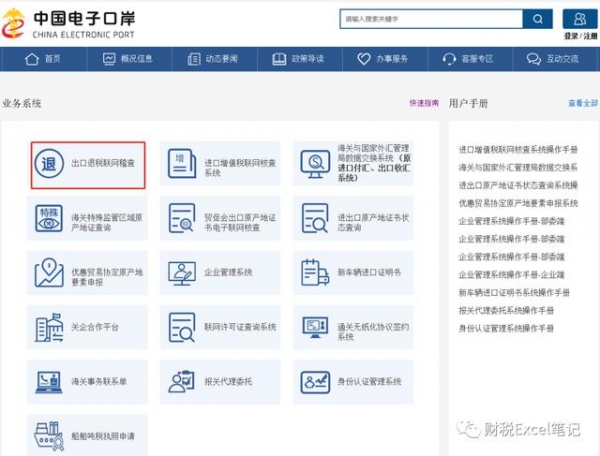
Task: Click the 出口退税联网稽查 icon
Action: tap(49, 163)
